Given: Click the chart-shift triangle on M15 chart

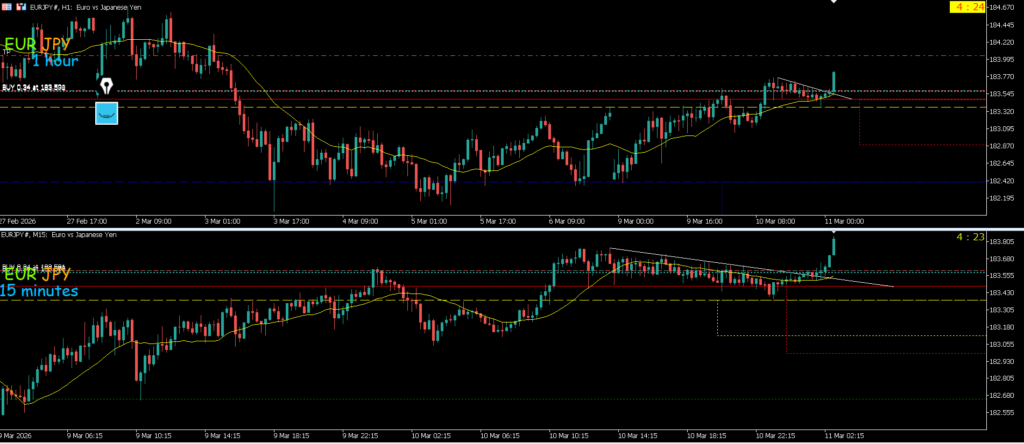Looking at the screenshot, I should pos(833,231).
